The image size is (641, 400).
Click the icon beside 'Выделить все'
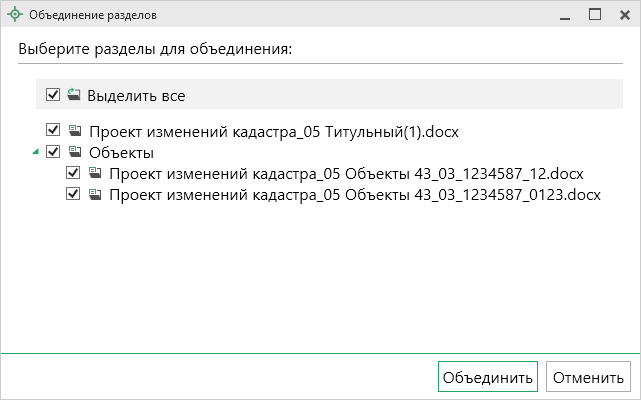tap(73, 95)
